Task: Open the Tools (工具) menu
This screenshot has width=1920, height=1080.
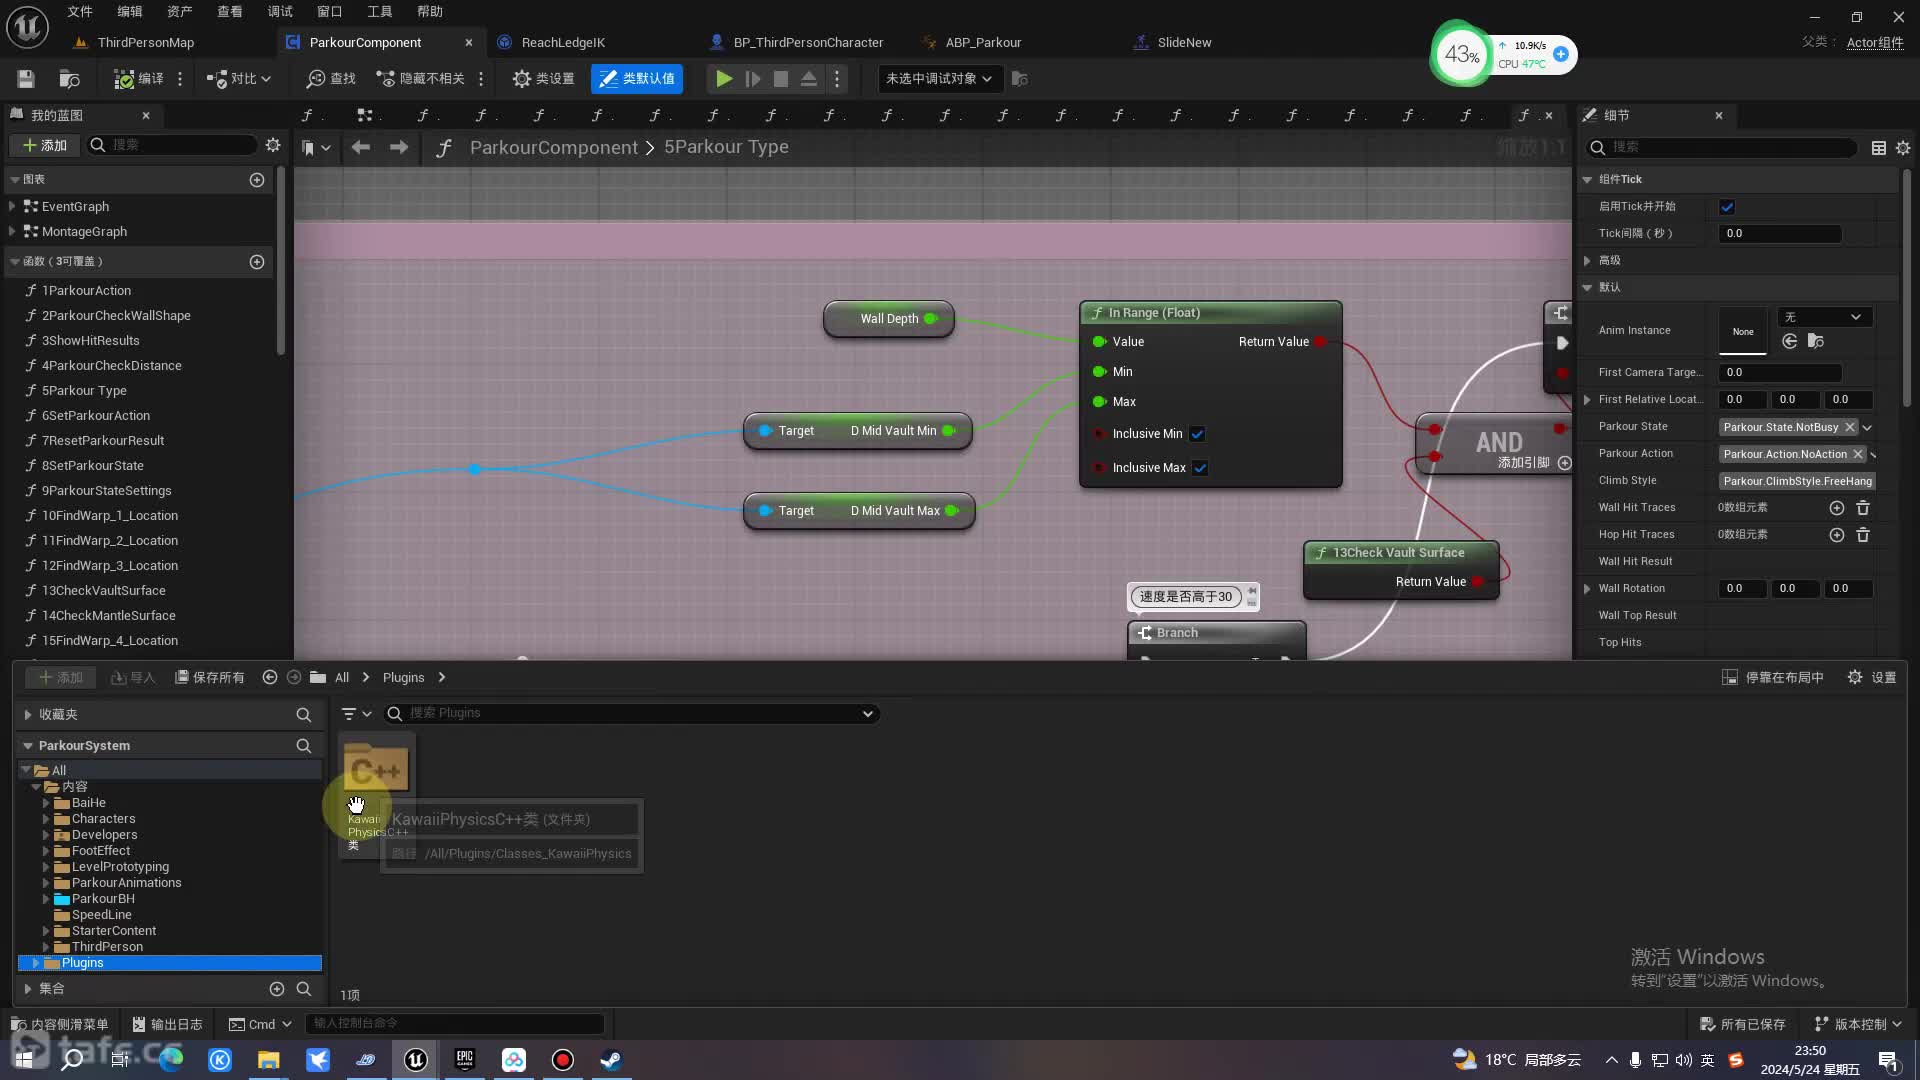Action: pyautogui.click(x=380, y=11)
